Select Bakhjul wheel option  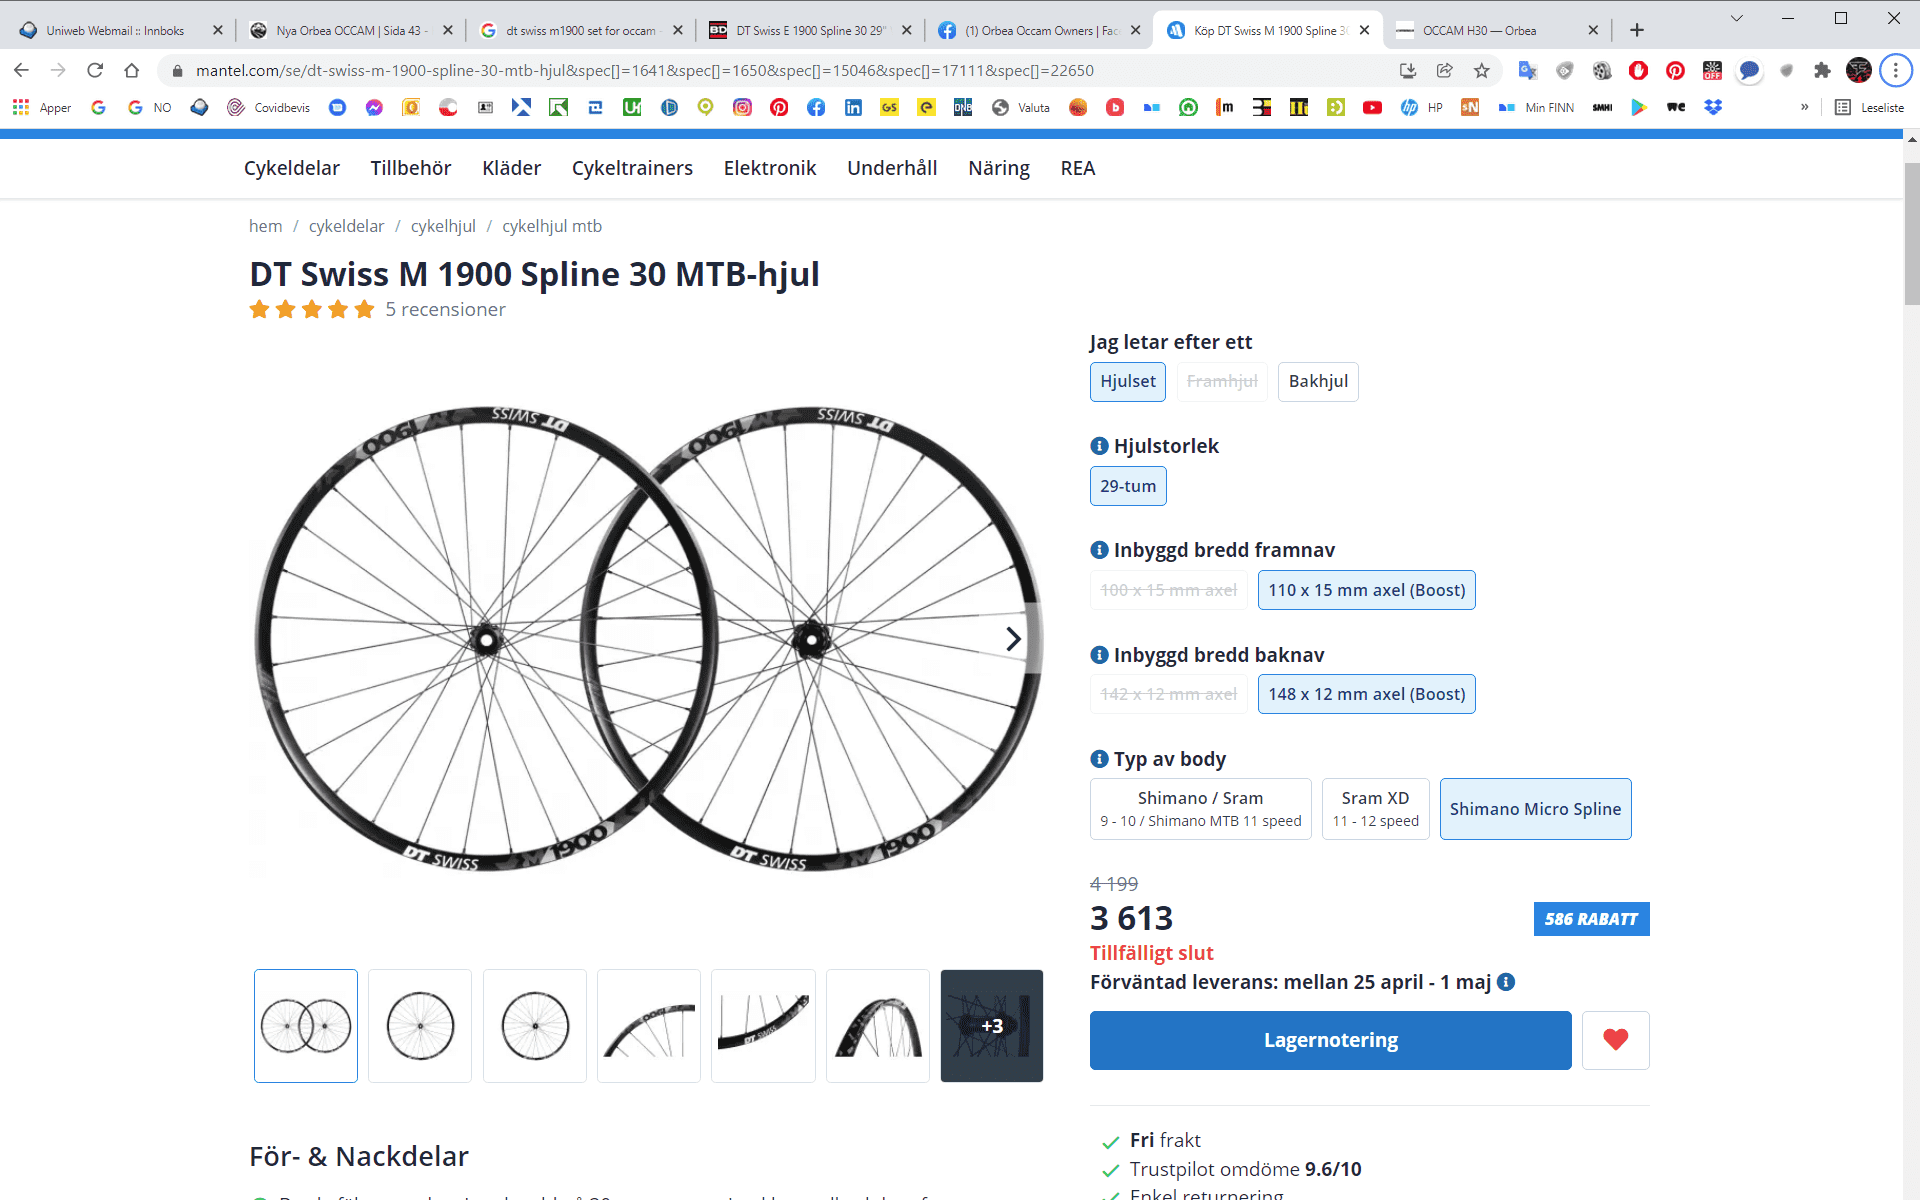coord(1317,382)
